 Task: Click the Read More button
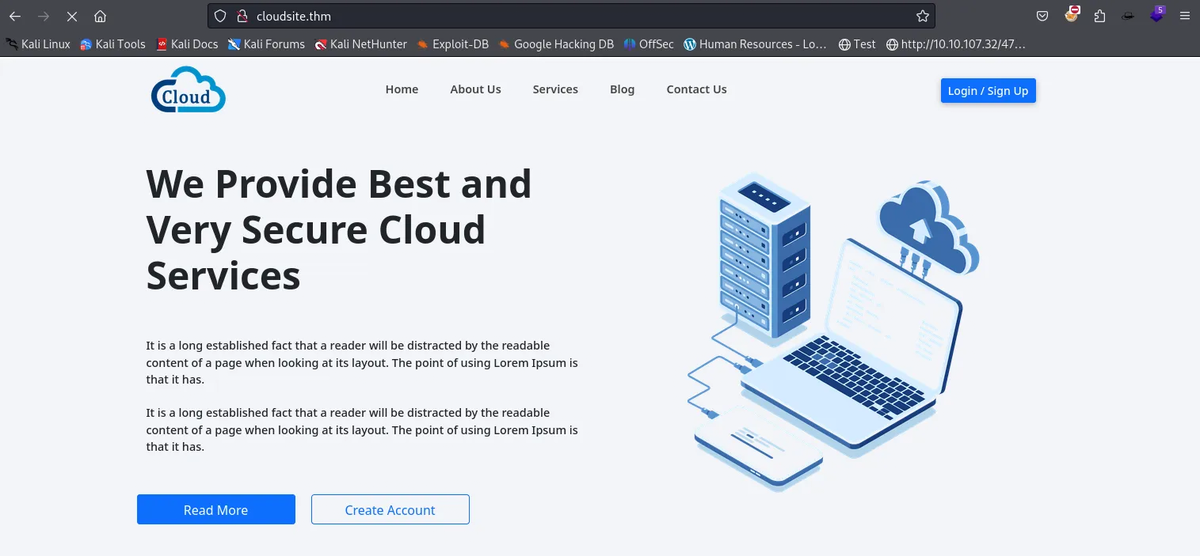[x=216, y=510]
